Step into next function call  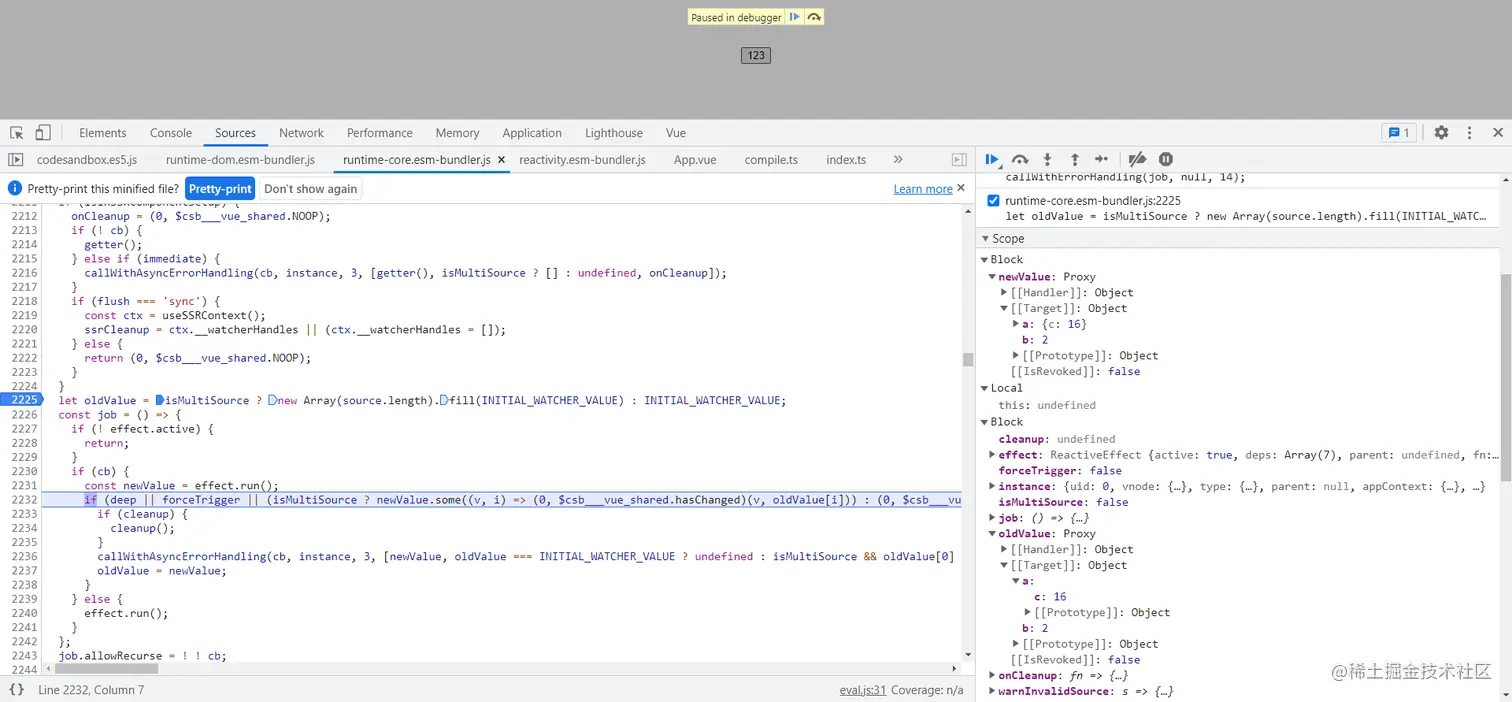[1047, 159]
